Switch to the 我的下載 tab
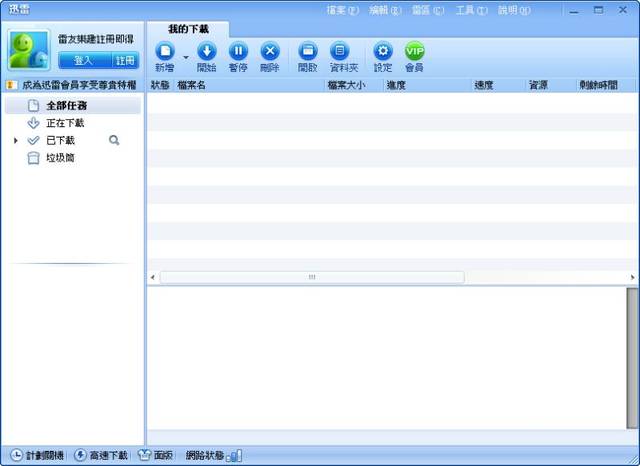 [188, 30]
